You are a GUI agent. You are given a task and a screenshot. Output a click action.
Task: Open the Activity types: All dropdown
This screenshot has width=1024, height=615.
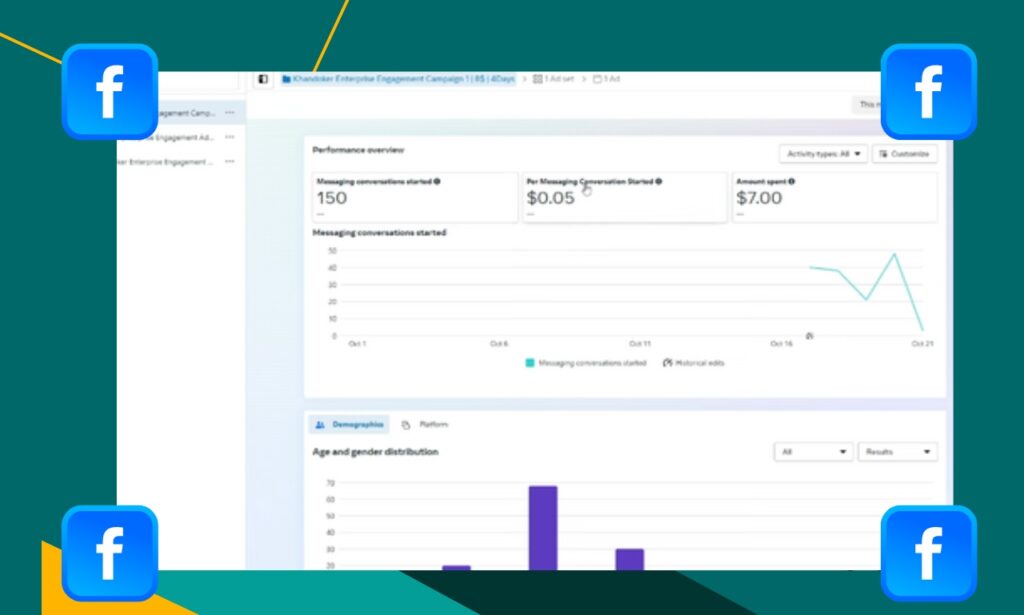click(823, 154)
